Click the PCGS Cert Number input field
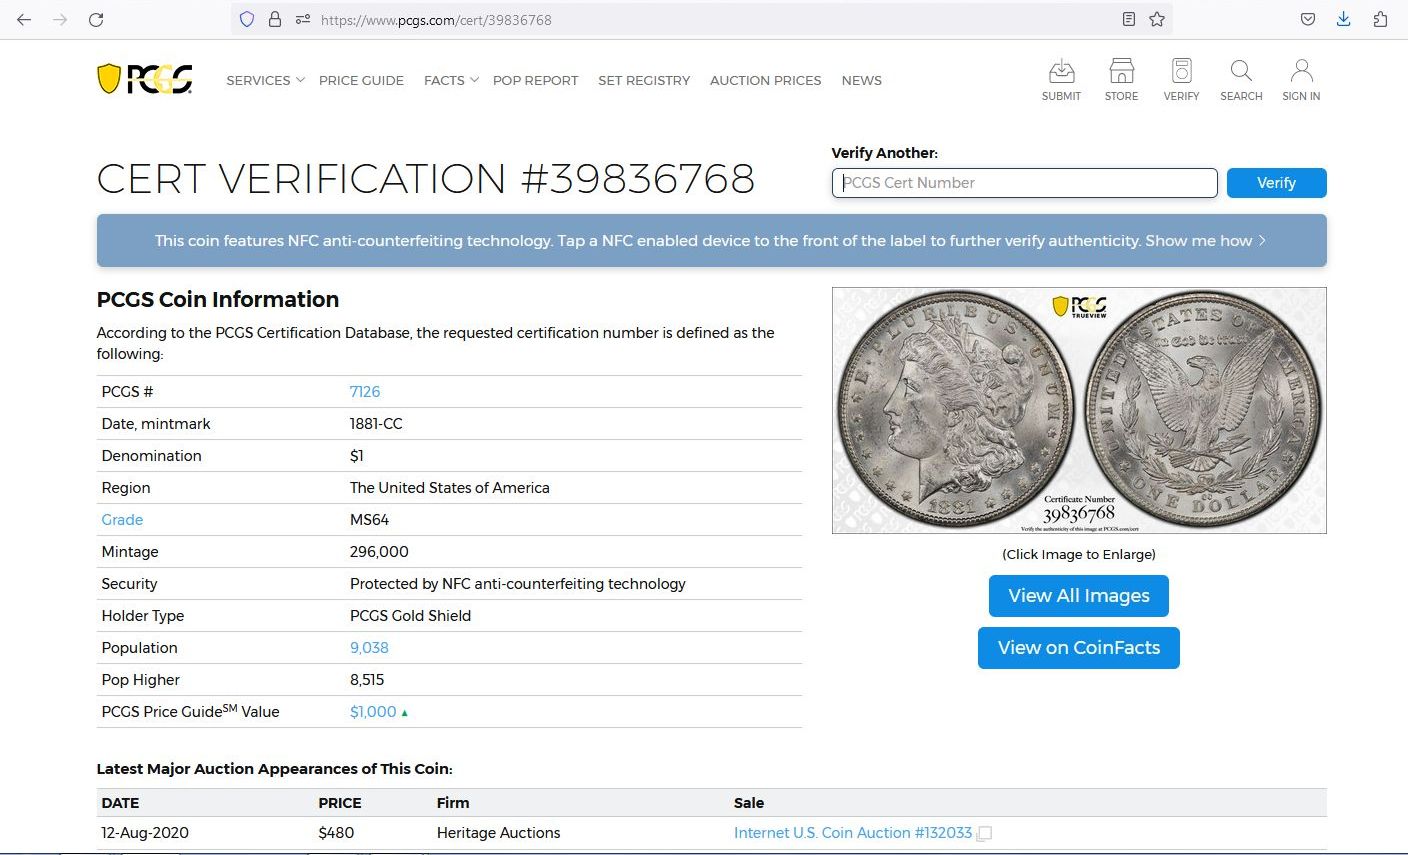 (x=1024, y=183)
